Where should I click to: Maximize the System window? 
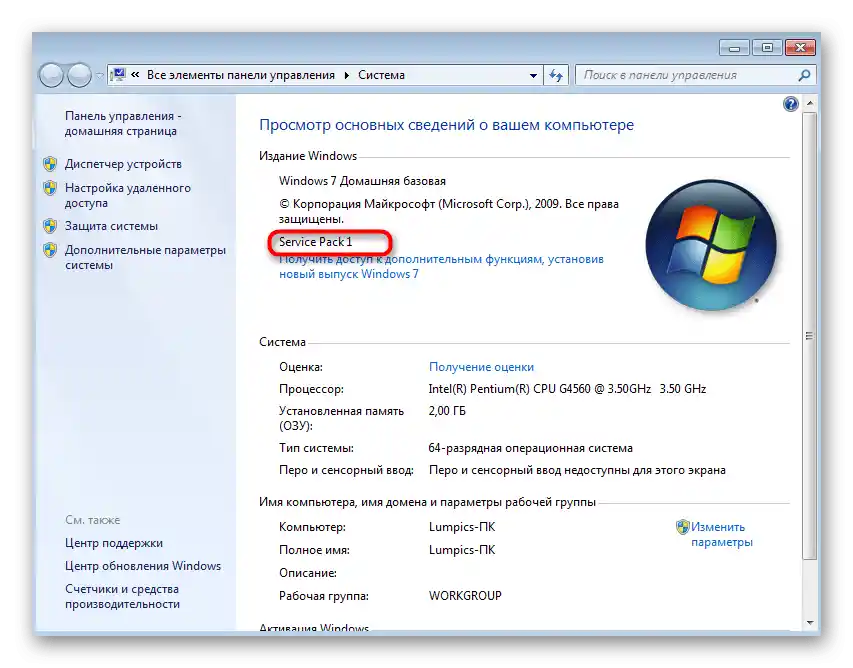pyautogui.click(x=767, y=48)
